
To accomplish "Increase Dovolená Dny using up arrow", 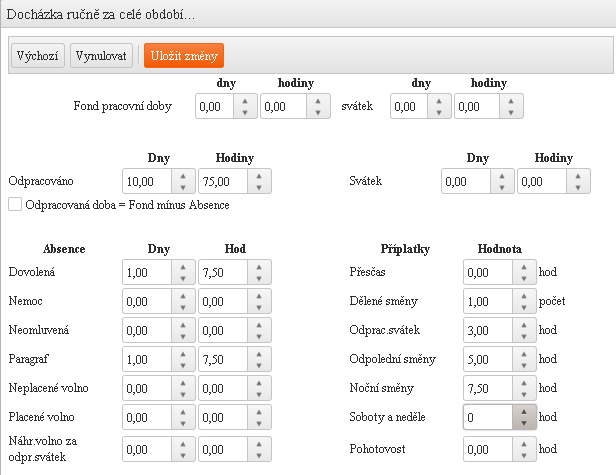I will [182, 266].
